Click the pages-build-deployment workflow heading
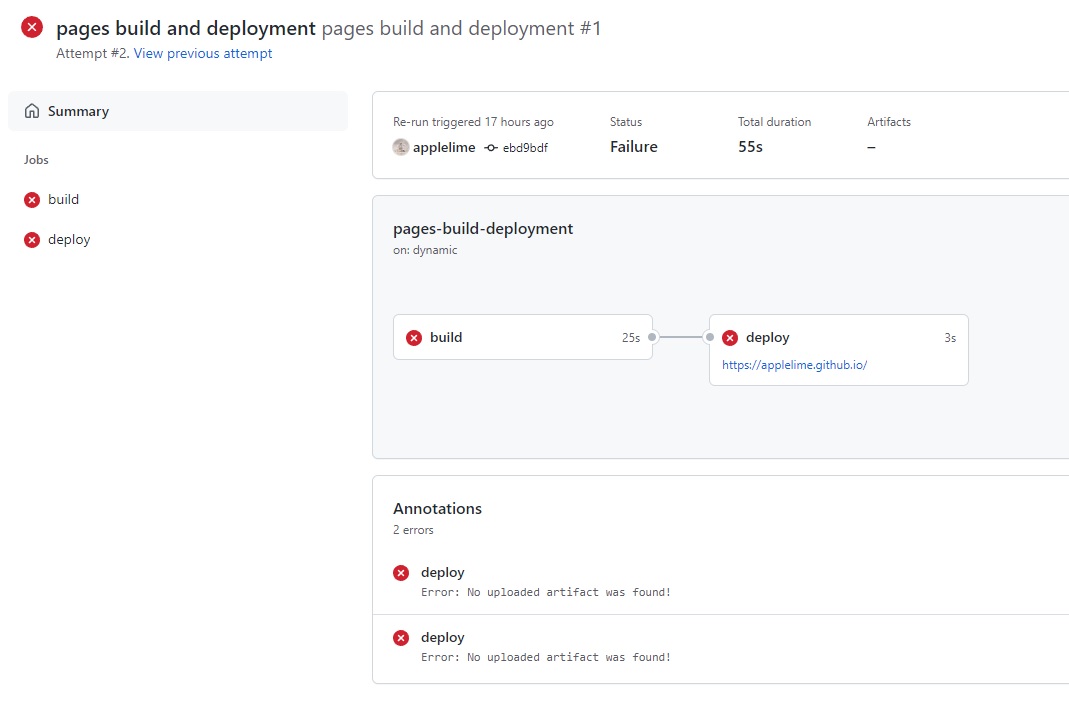The image size is (1069, 724). point(483,229)
